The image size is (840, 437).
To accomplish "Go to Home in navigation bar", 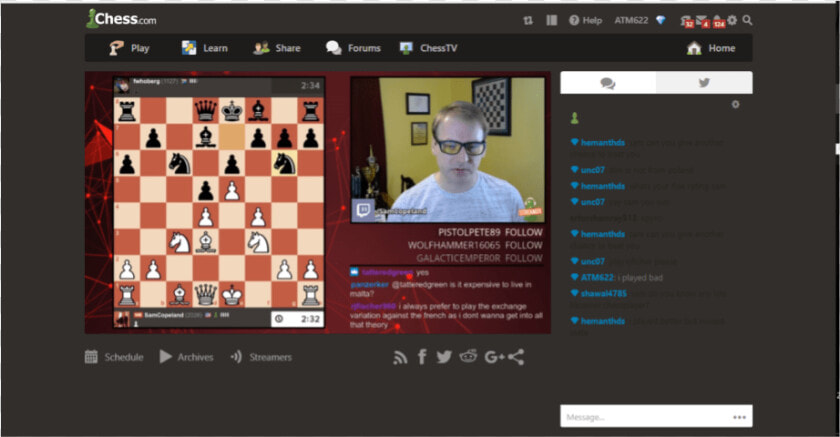I will tap(711, 48).
